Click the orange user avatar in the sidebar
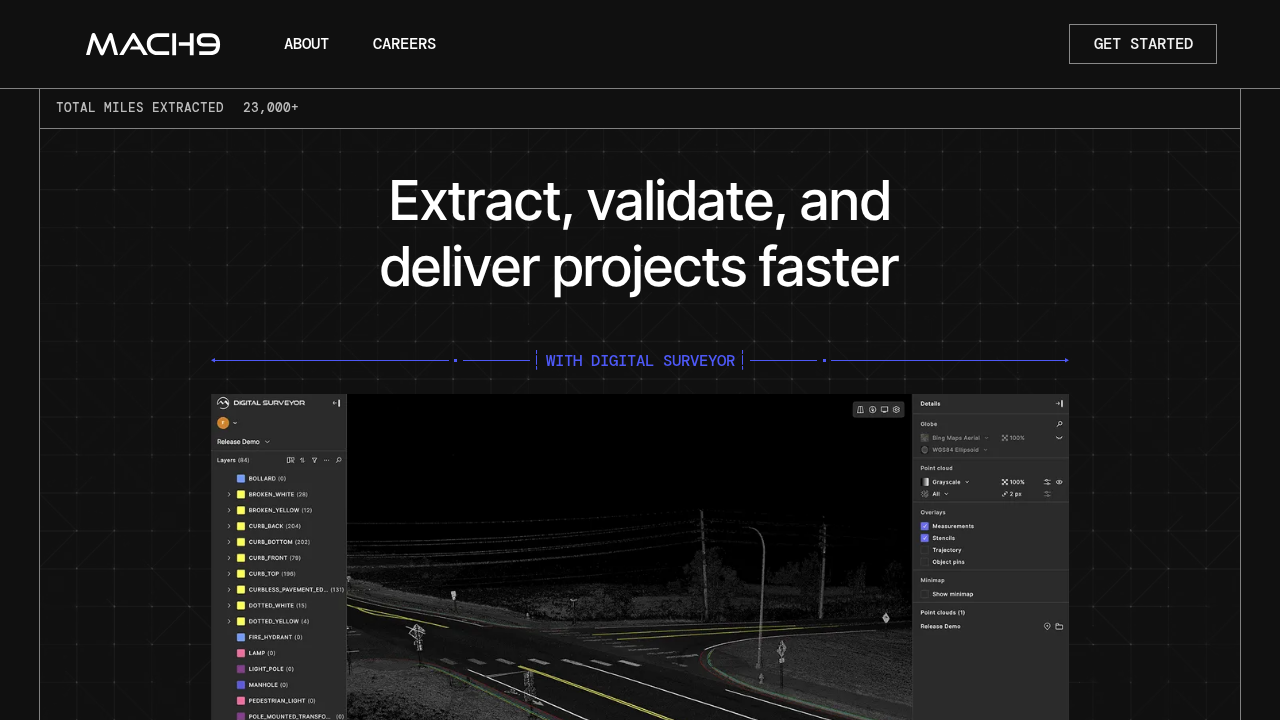This screenshot has height=720, width=1280. click(x=222, y=423)
